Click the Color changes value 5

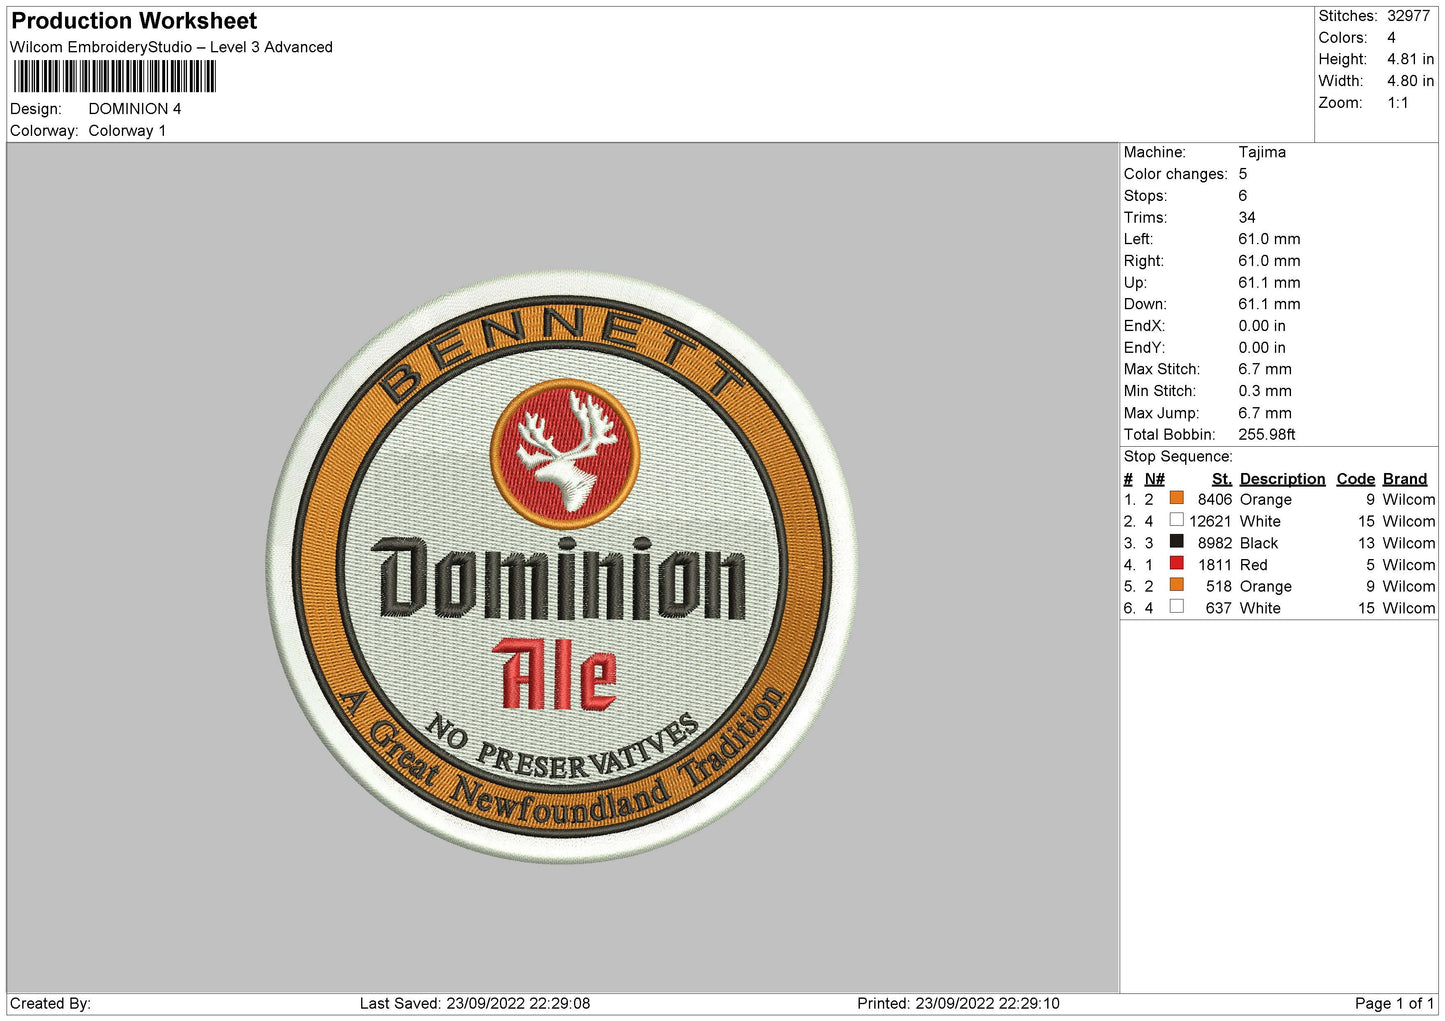[1243, 174]
